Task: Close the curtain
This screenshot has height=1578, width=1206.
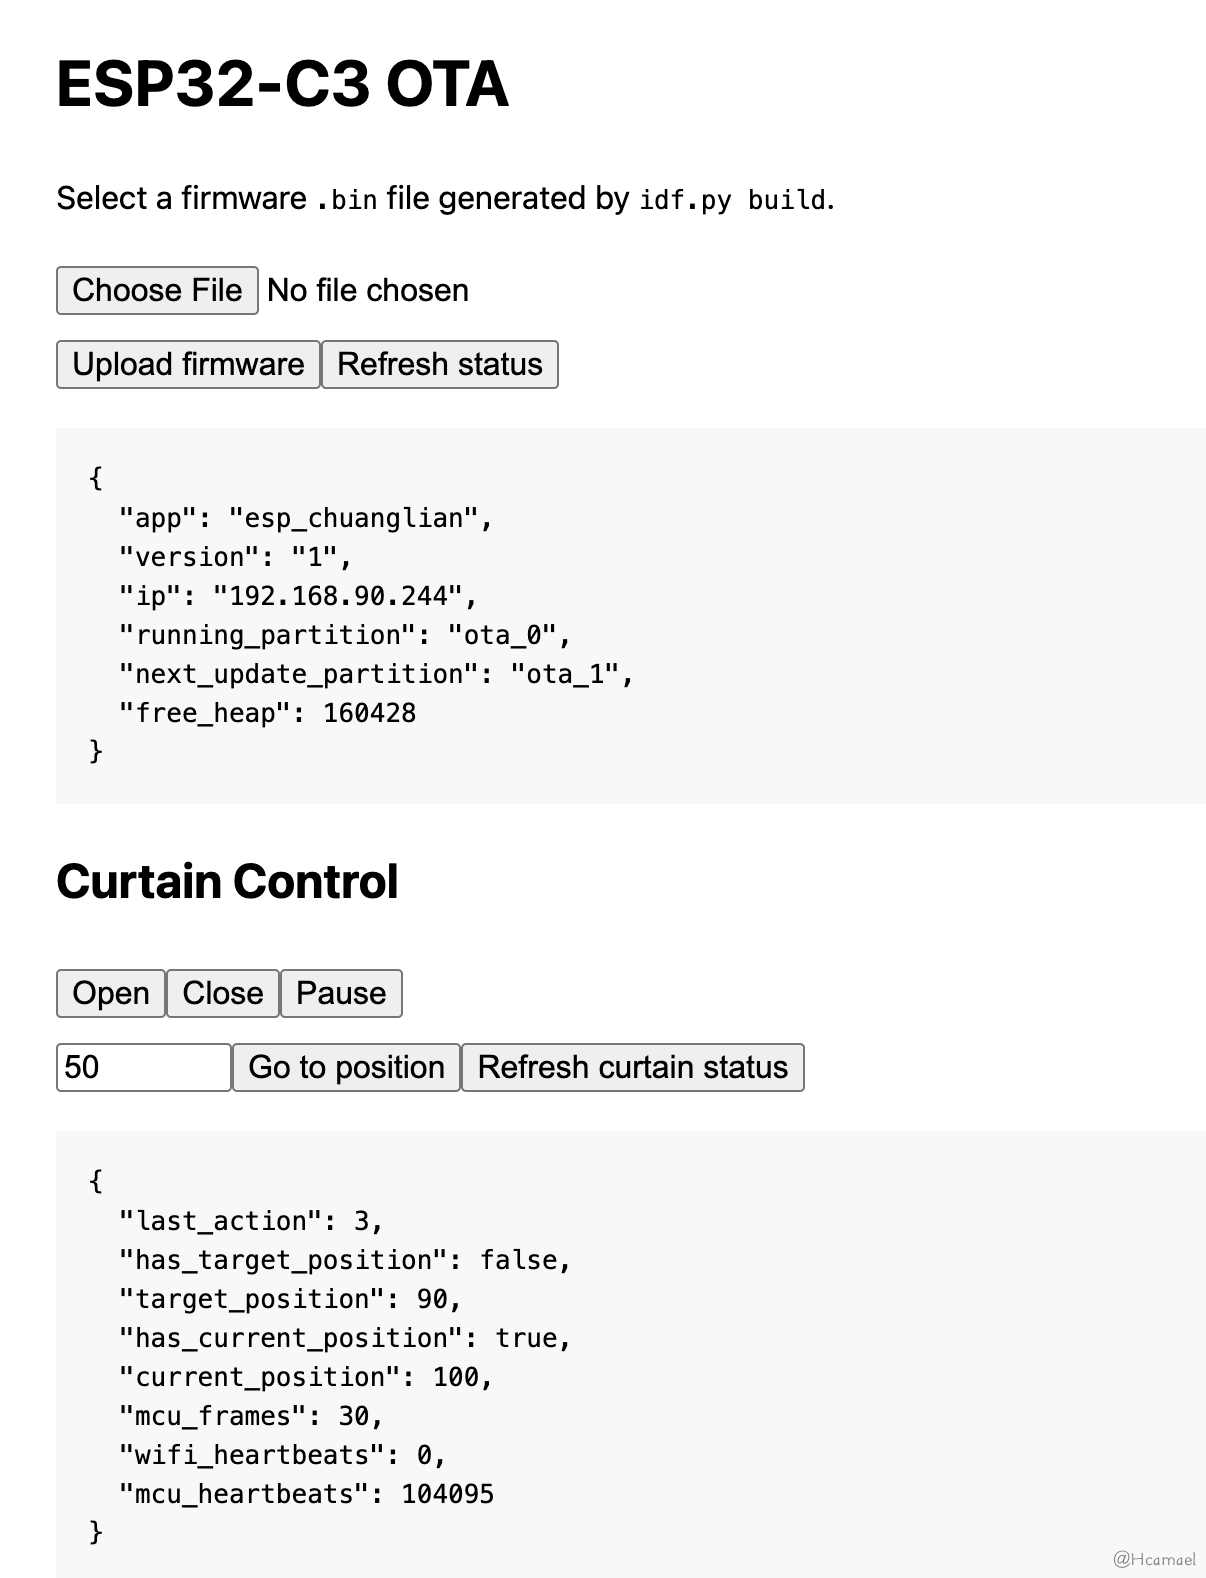Action: tap(223, 993)
